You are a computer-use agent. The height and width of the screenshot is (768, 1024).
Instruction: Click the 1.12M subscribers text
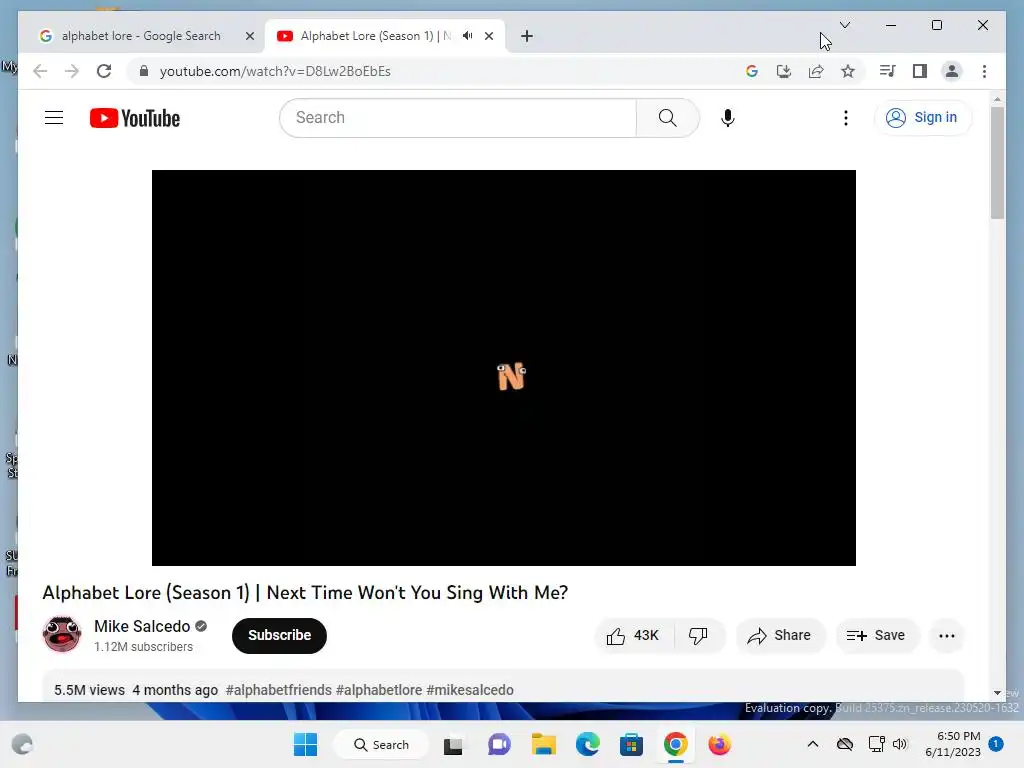[x=144, y=647]
